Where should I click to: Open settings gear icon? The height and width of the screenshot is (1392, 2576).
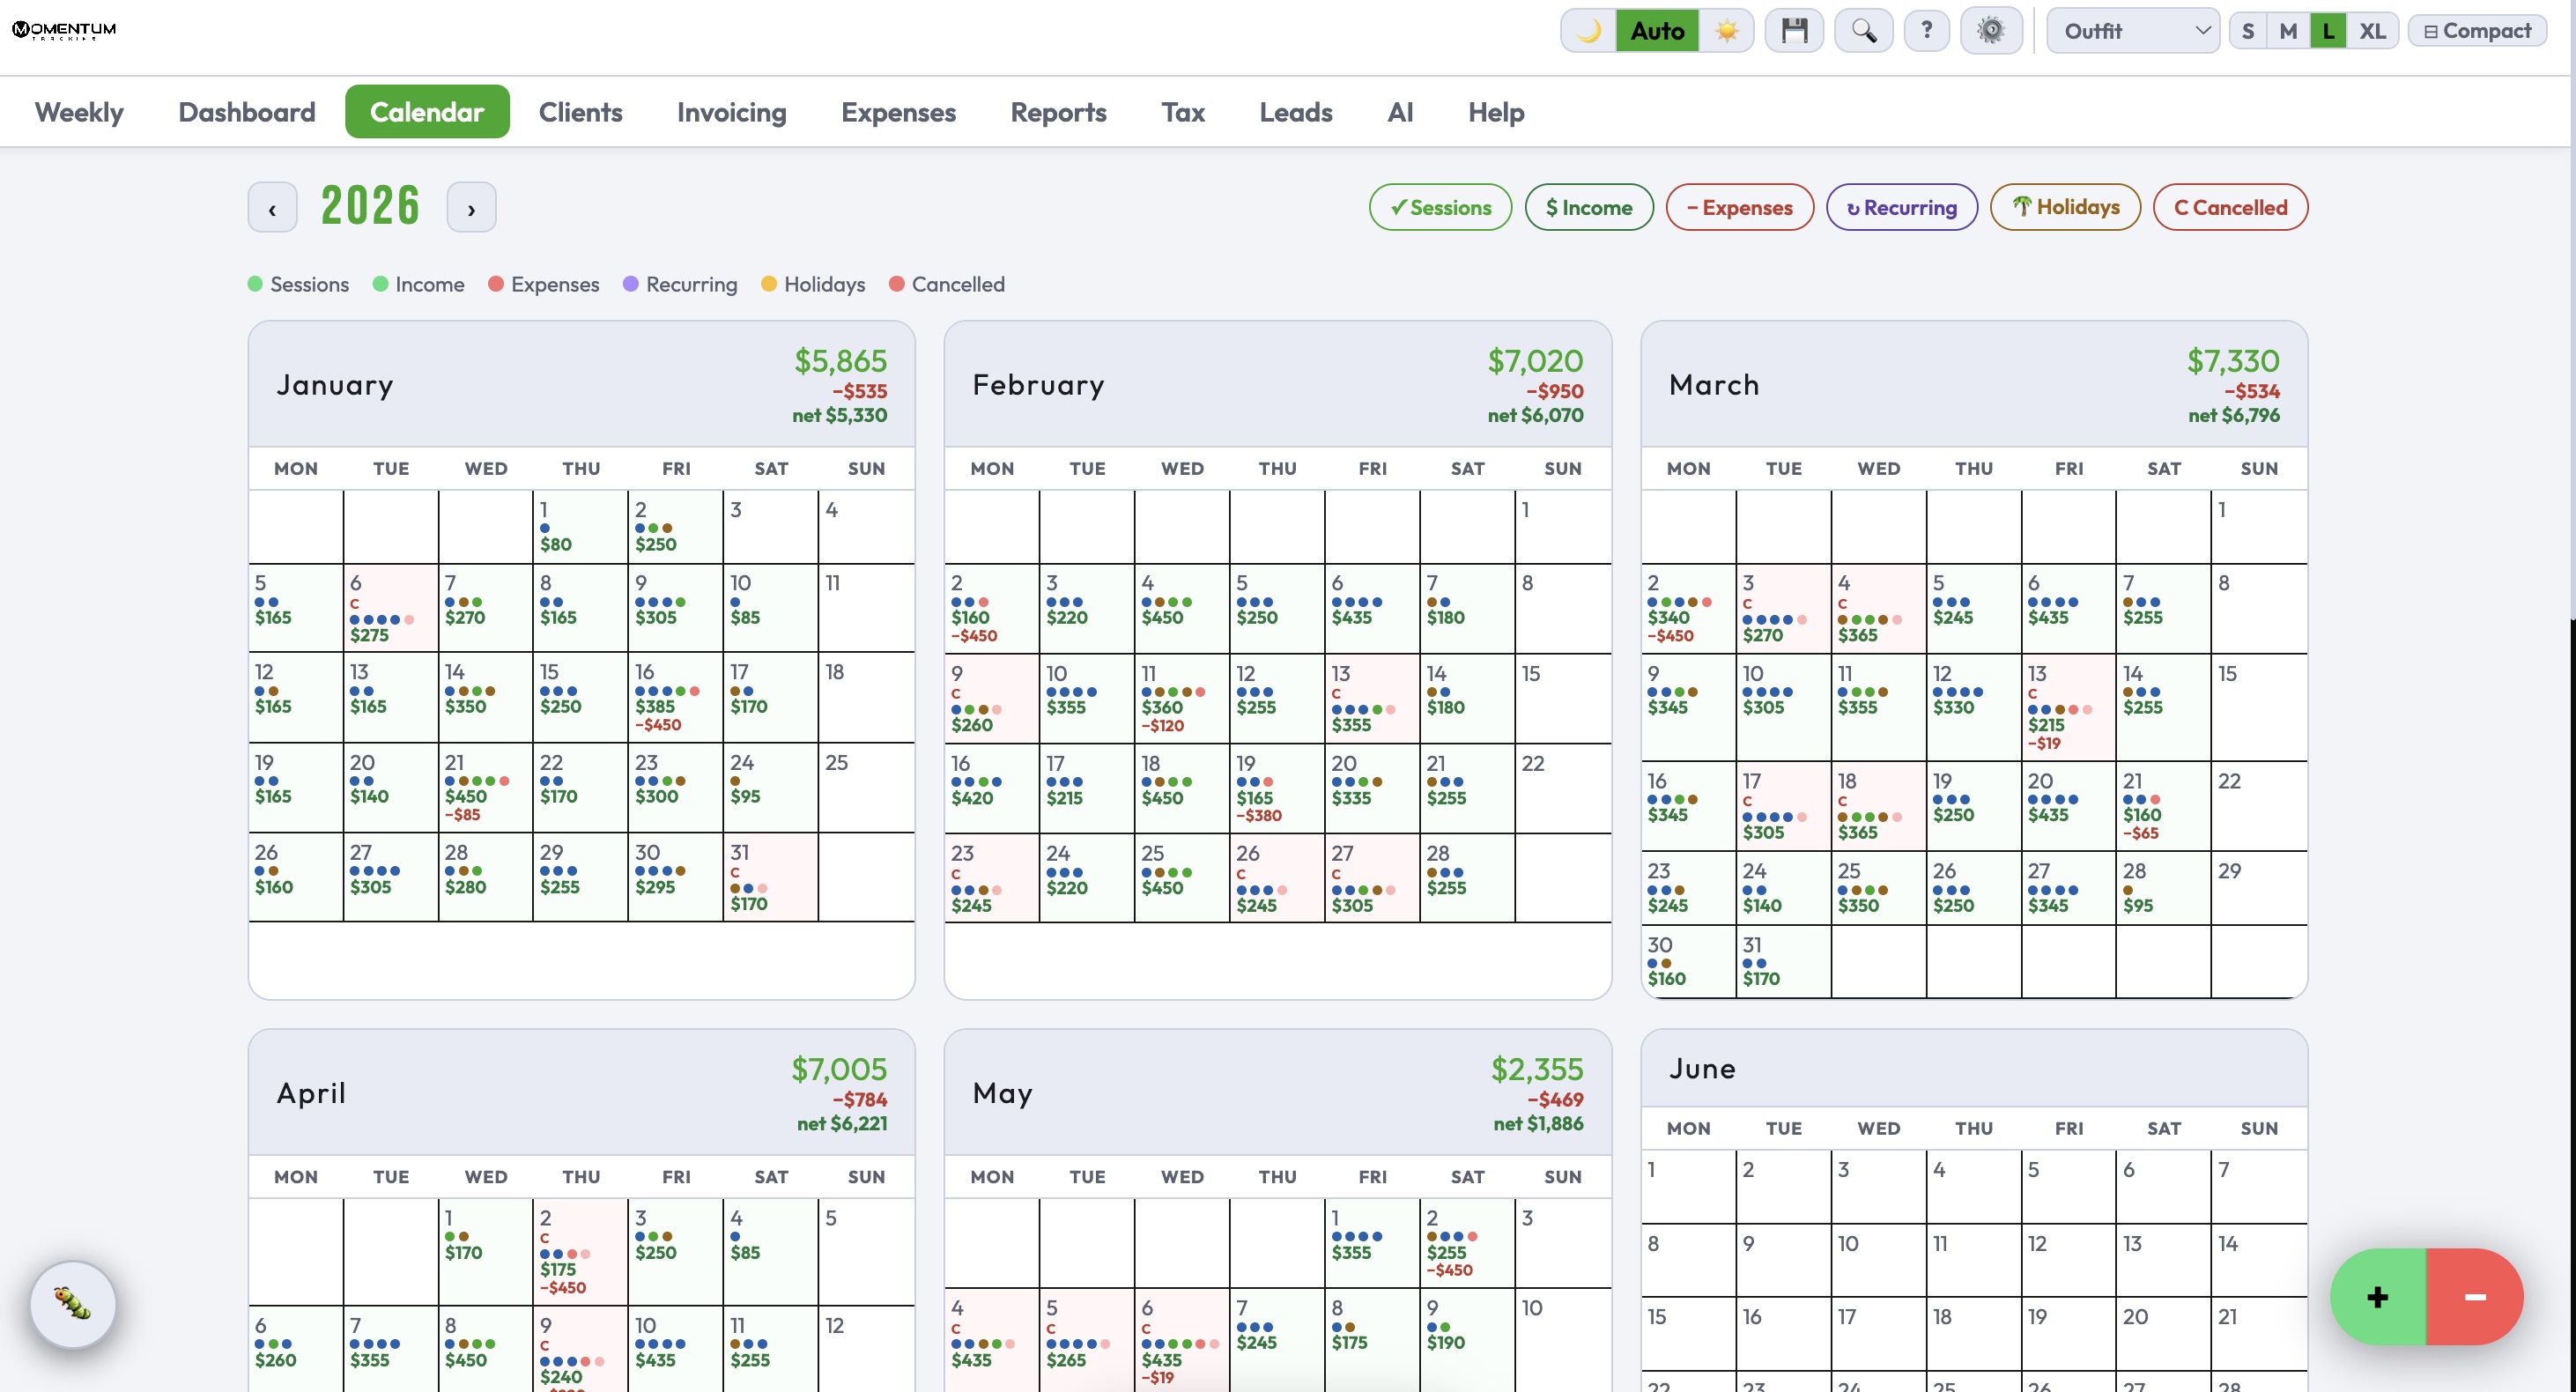(1991, 31)
